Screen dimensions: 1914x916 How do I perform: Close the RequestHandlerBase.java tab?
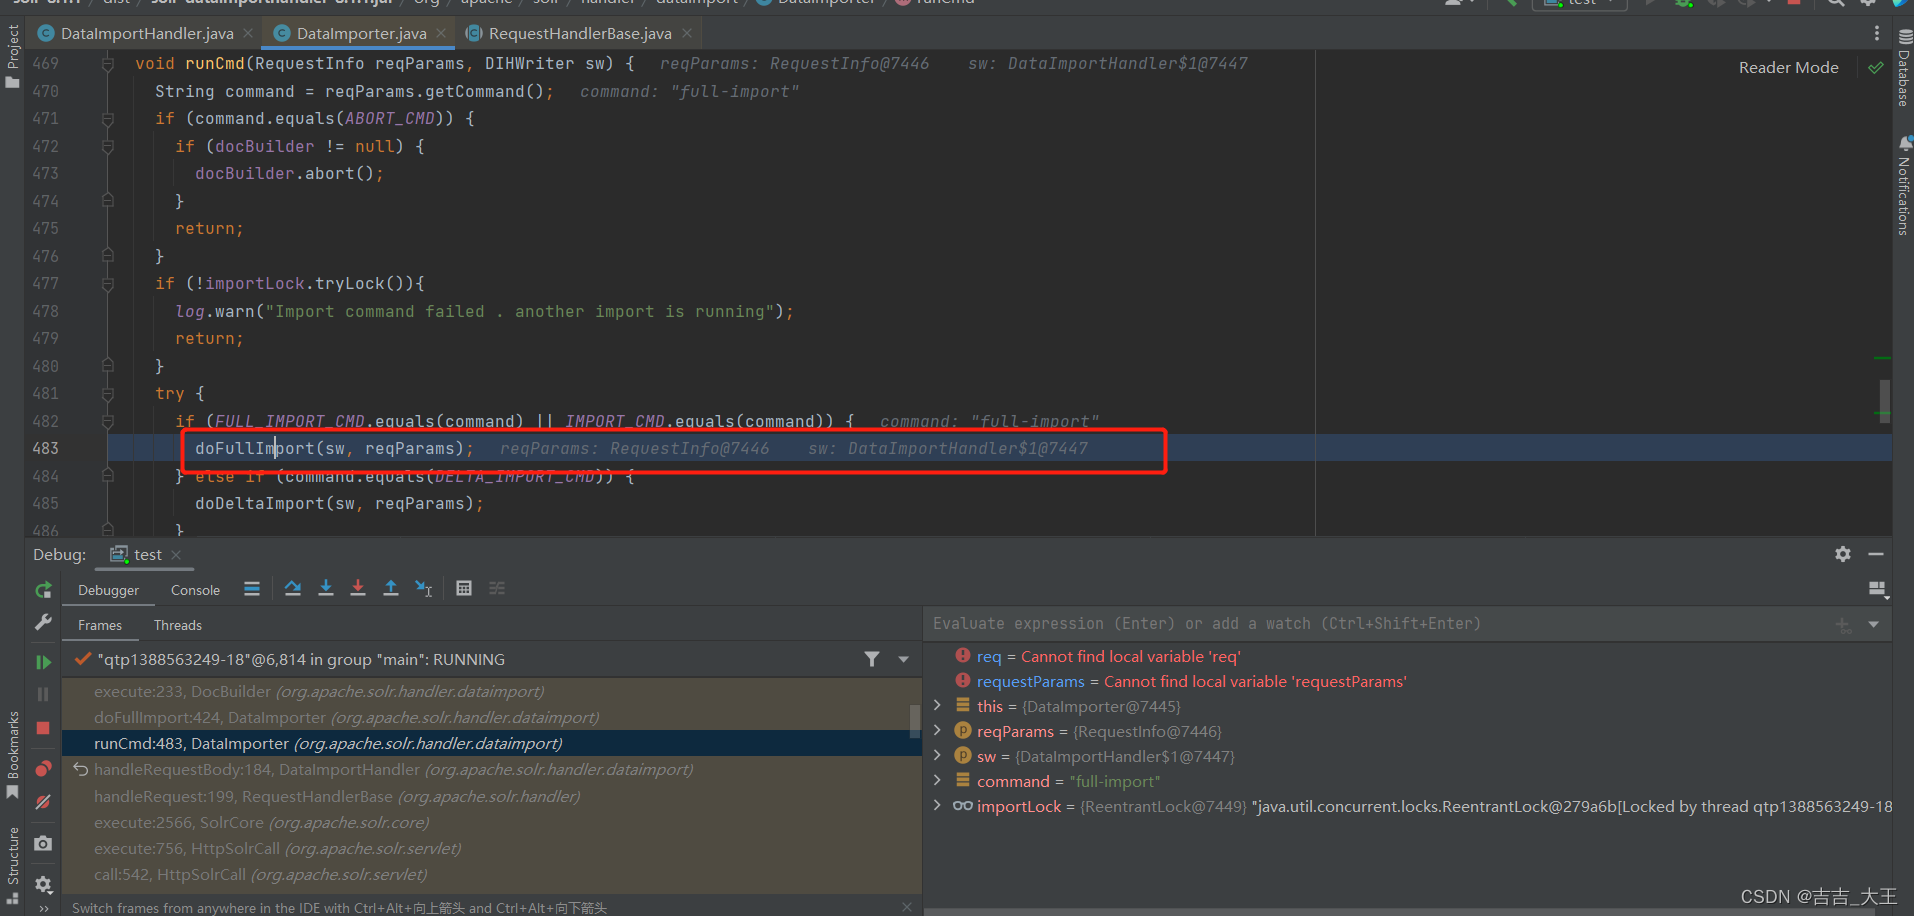click(687, 33)
